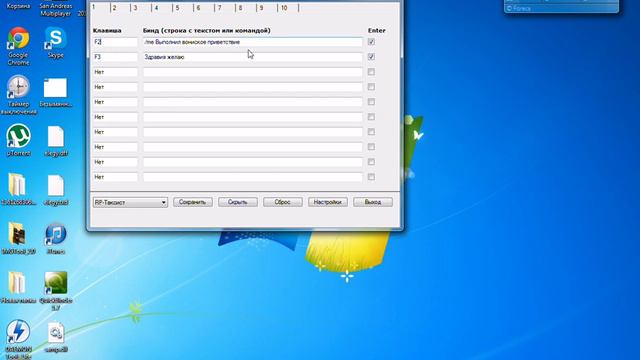The image size is (640, 360).
Task: Uncheck Enter checkbox in the F3 row
Action: 371,57
